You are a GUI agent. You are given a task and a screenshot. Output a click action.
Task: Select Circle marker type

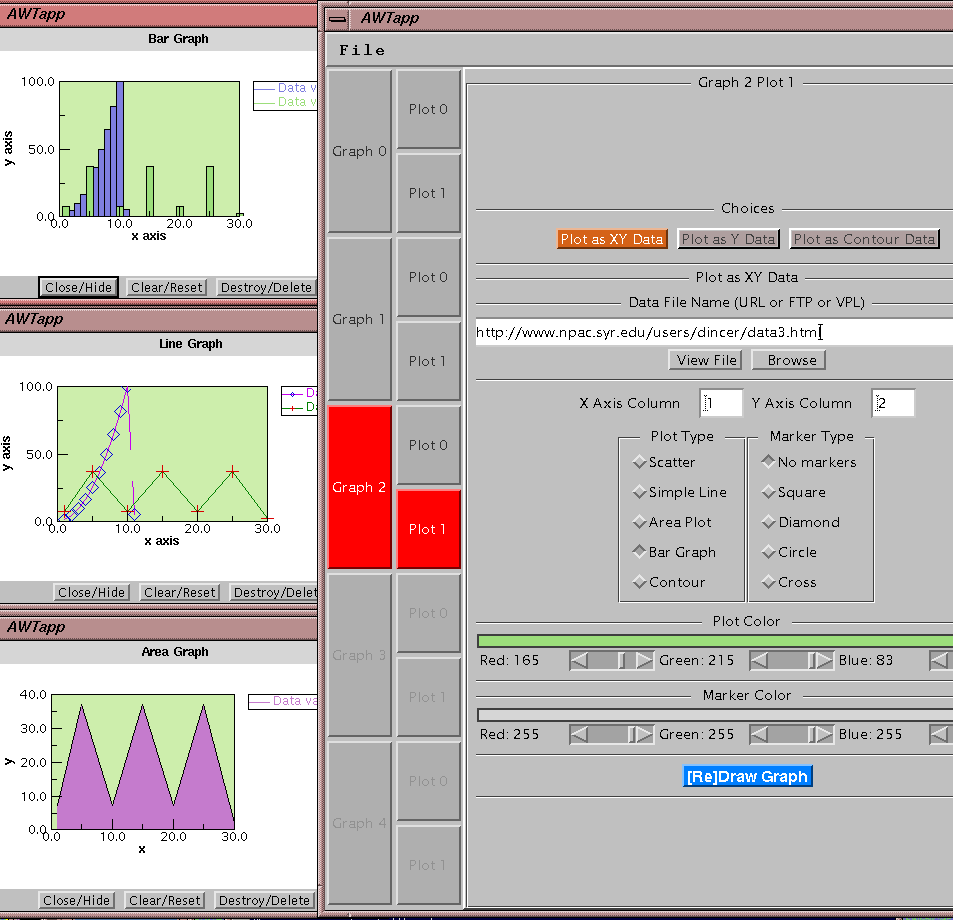pos(789,552)
